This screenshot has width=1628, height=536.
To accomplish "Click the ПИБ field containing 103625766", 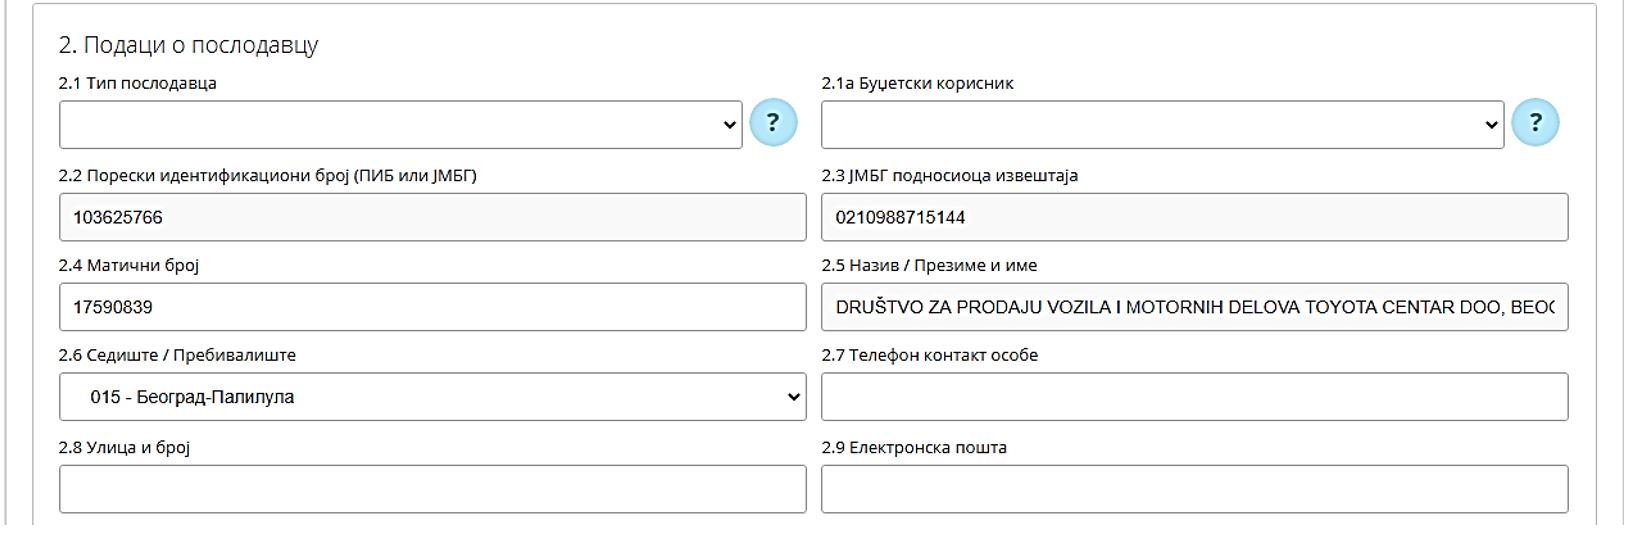I will click(432, 217).
